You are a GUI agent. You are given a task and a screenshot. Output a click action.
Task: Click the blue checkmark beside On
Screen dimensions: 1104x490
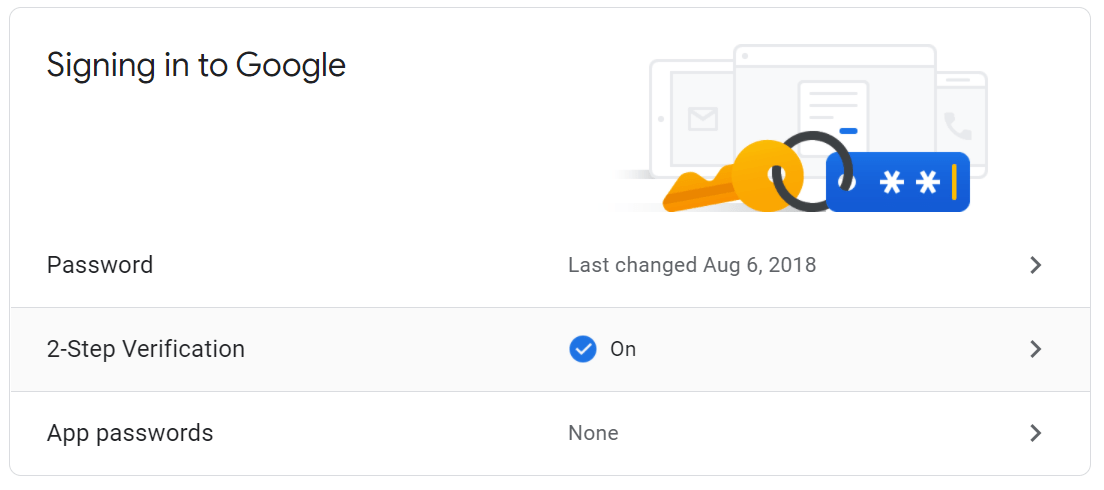click(x=582, y=349)
